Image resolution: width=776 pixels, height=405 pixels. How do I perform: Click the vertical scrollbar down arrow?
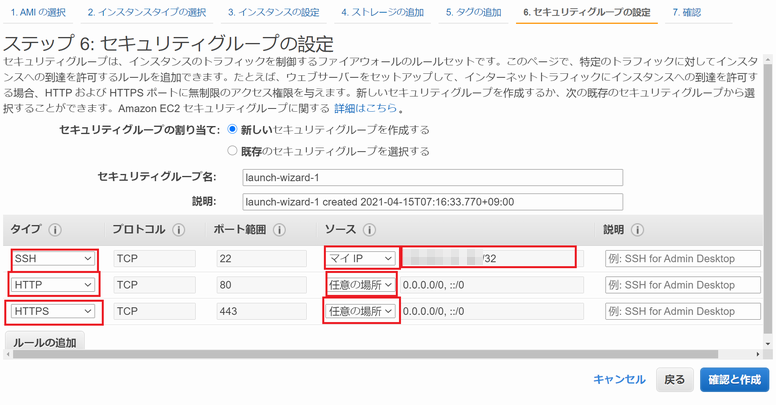click(768, 344)
